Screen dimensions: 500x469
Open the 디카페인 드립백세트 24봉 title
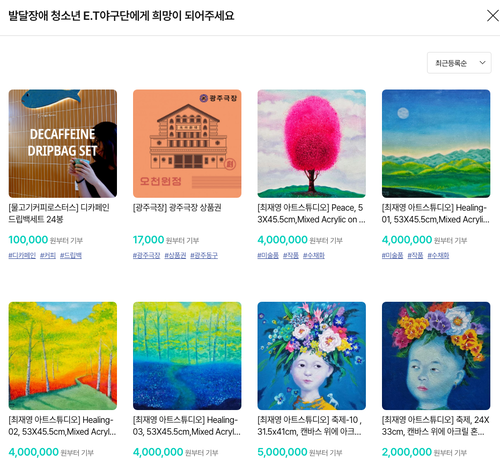(59, 213)
